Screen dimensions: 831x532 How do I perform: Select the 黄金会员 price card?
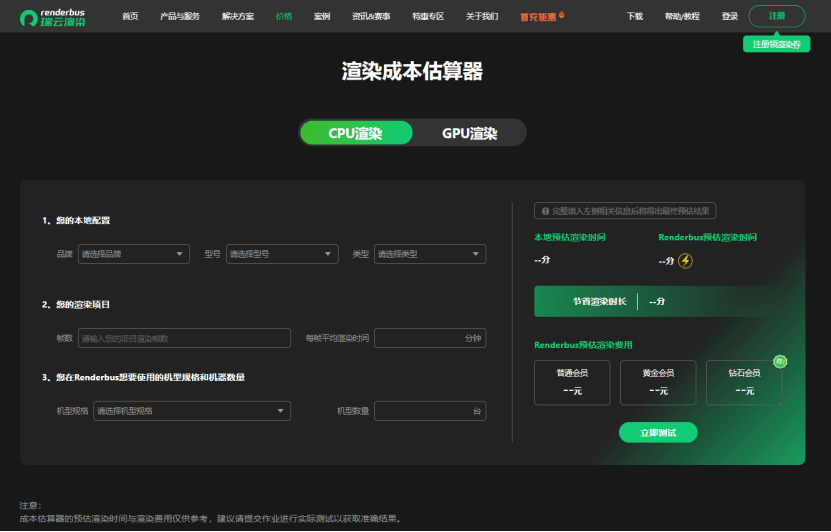coord(658,383)
